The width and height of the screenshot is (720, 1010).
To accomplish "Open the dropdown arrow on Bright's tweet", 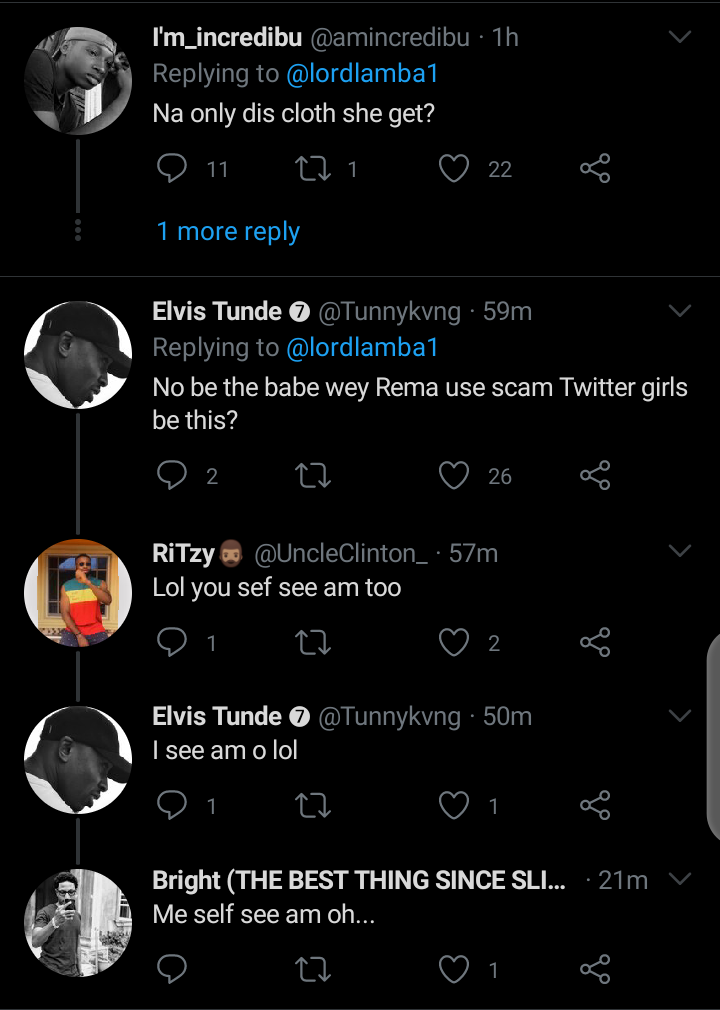I will [680, 879].
